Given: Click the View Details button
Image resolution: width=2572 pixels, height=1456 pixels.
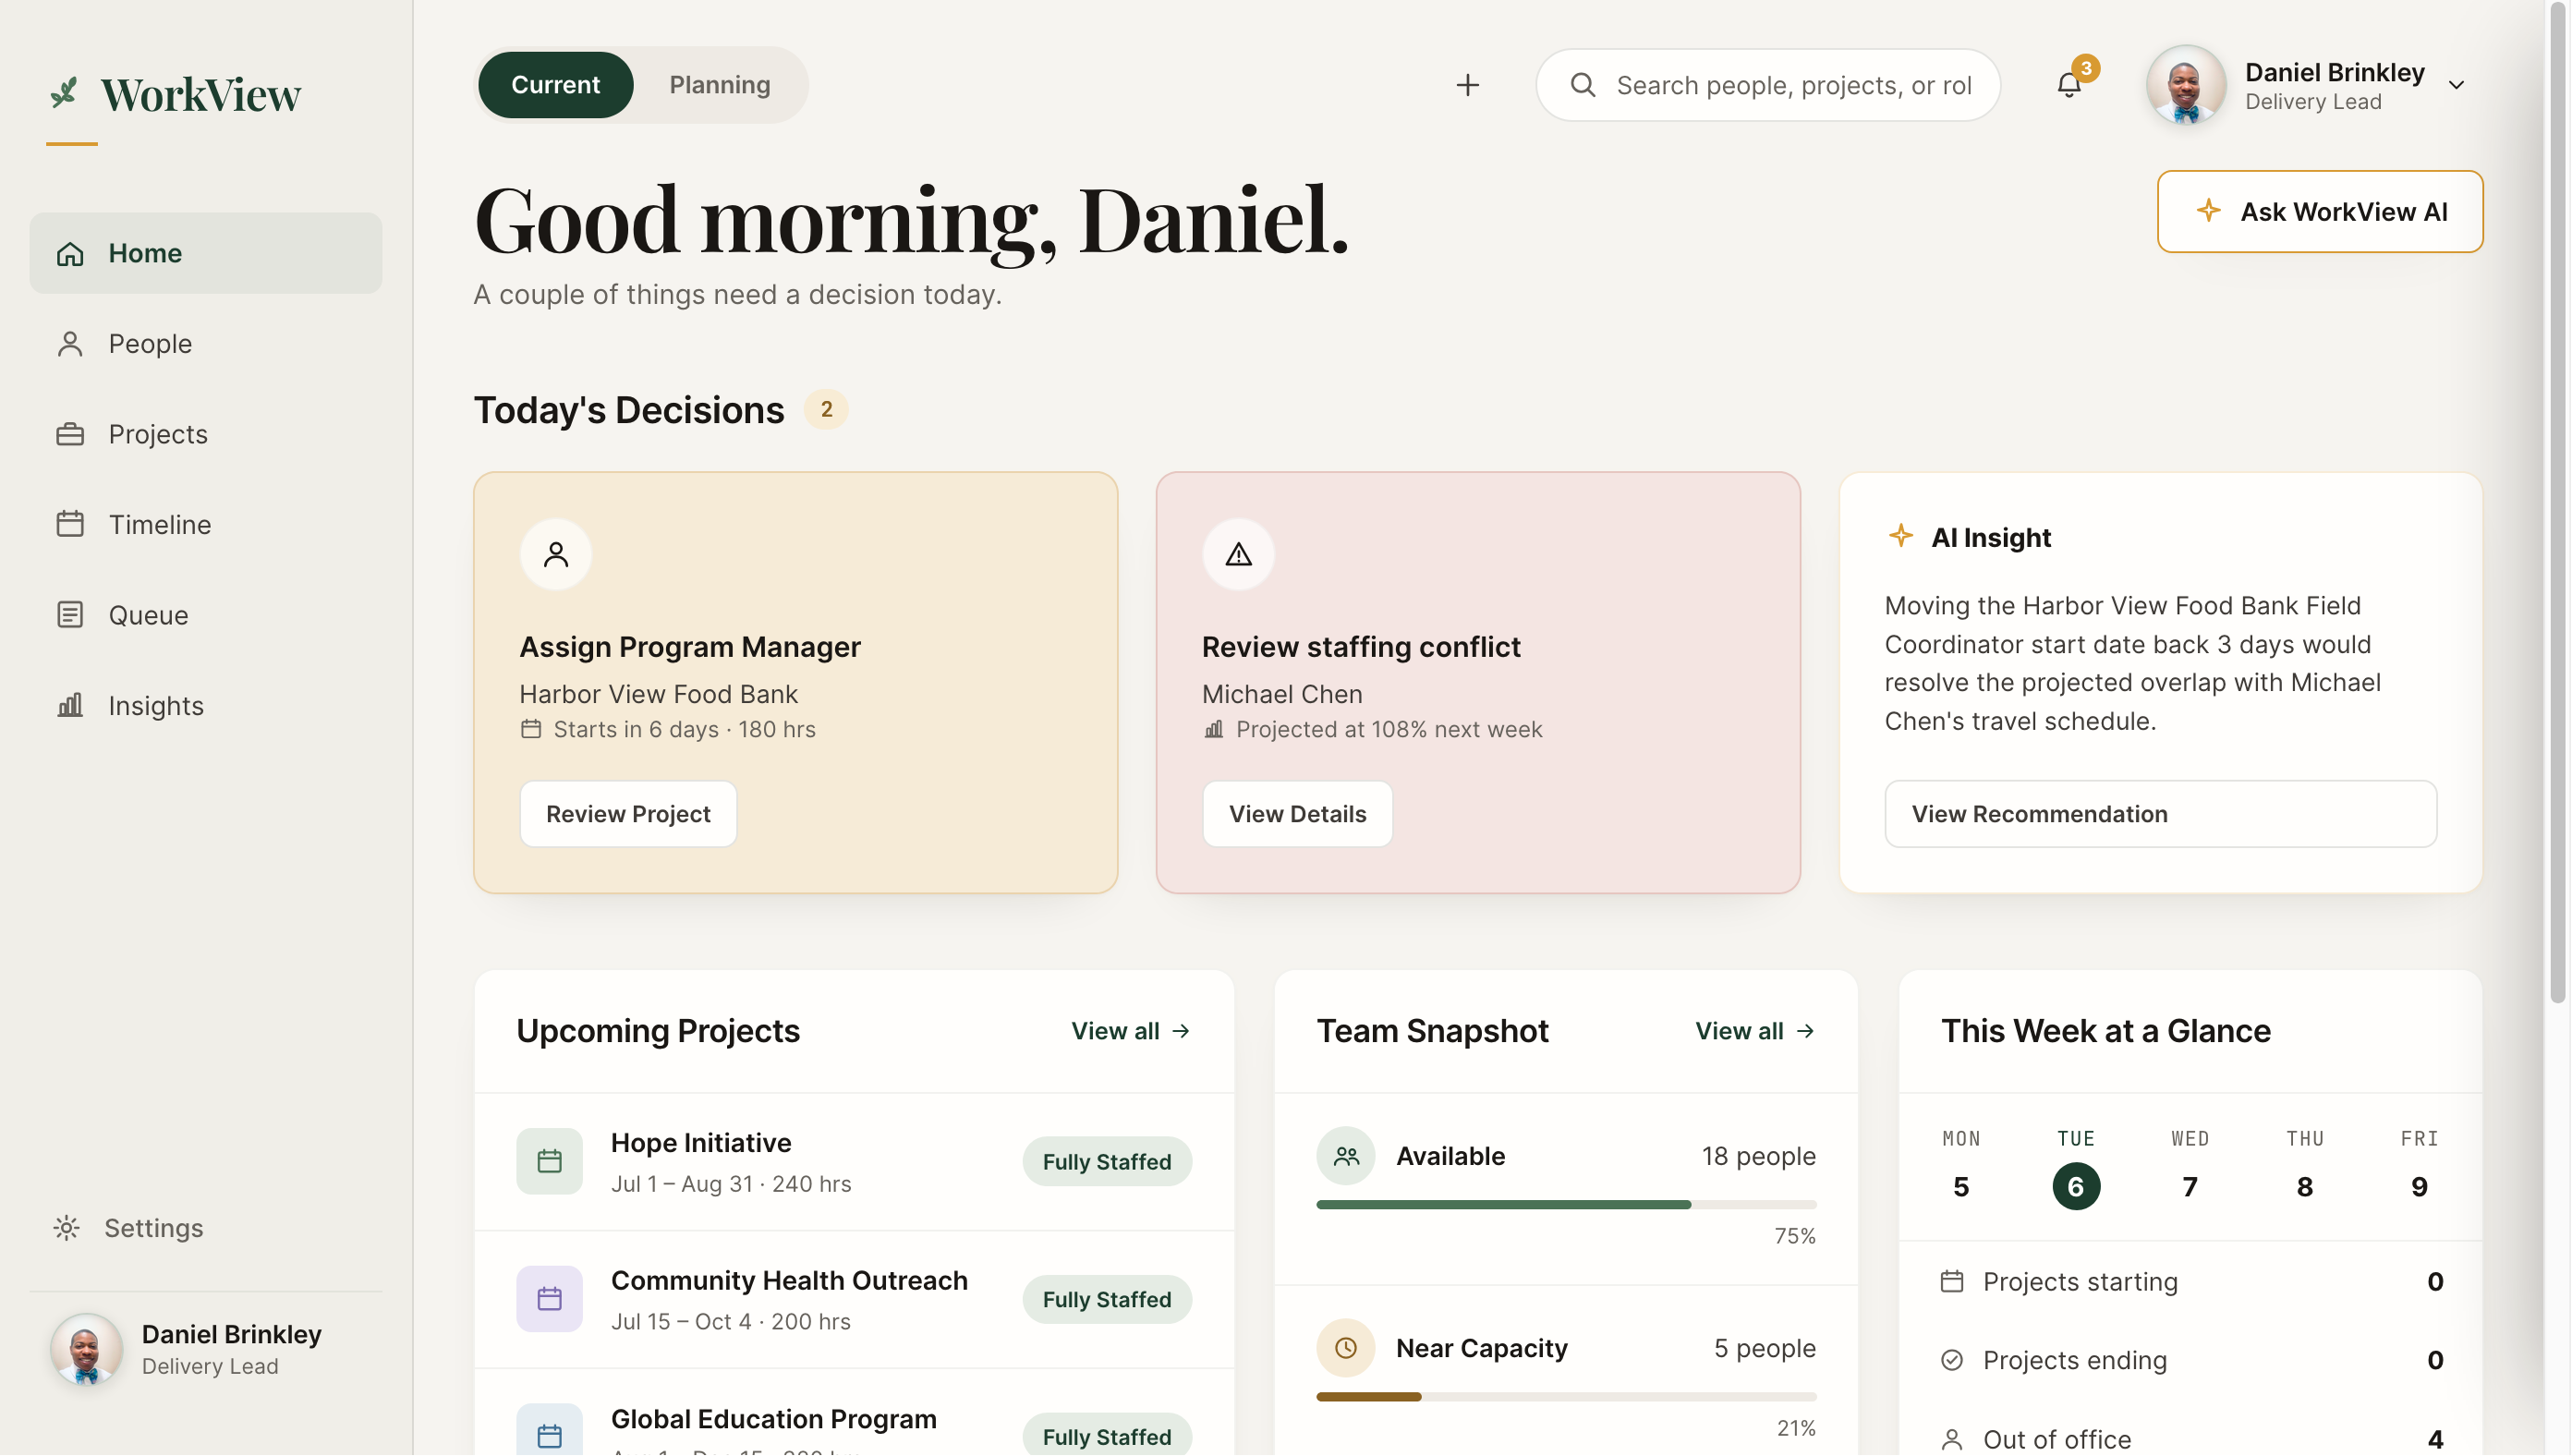Looking at the screenshot, I should tap(1297, 814).
